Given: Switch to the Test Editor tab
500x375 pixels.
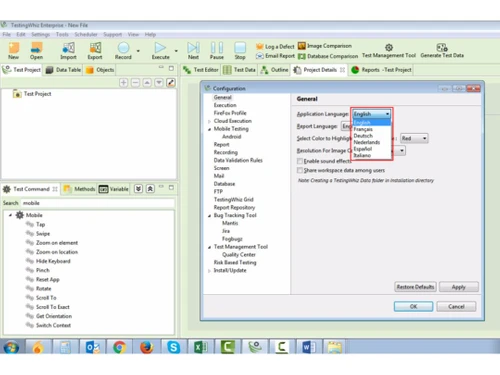Looking at the screenshot, I should 201,70.
